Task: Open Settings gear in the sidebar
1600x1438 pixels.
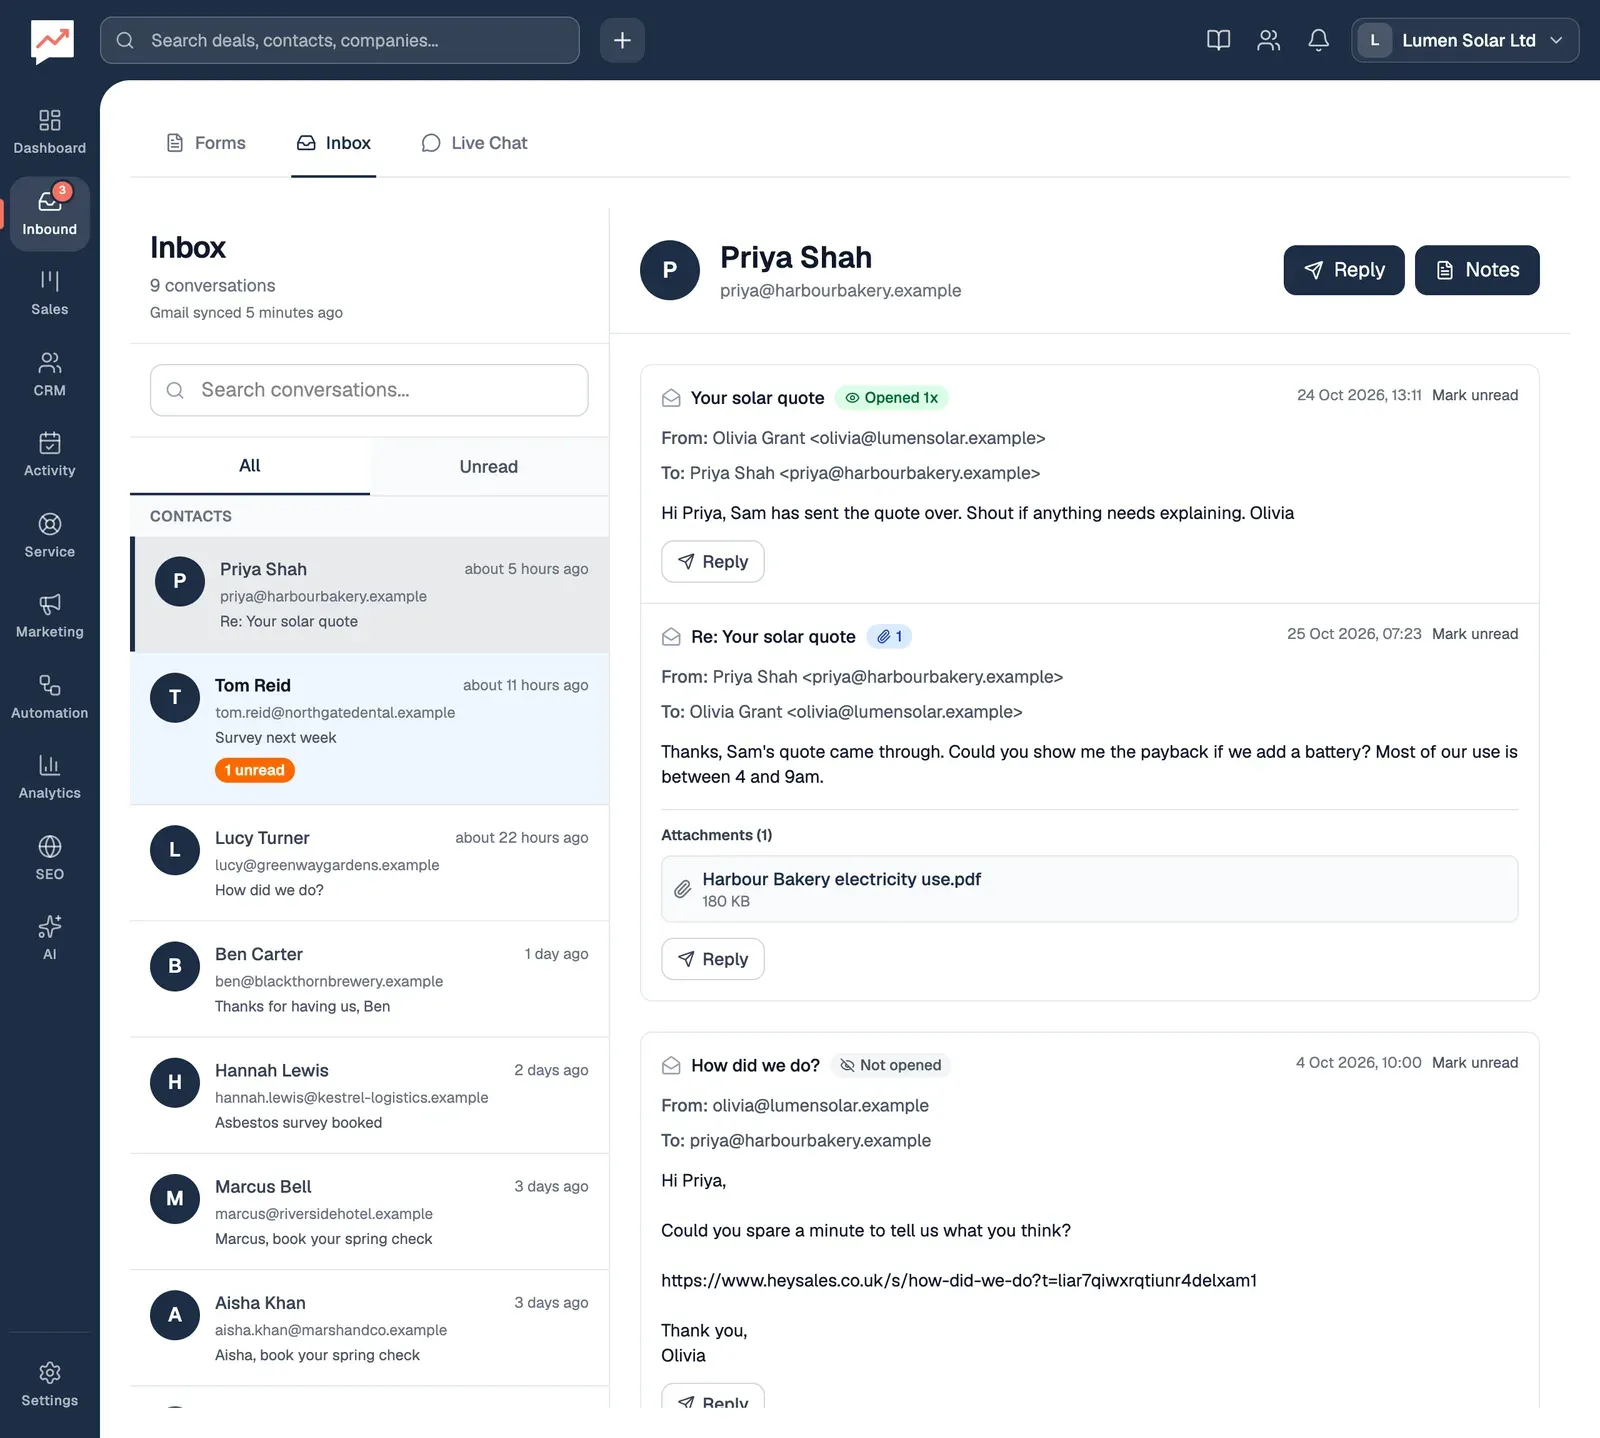Action: (x=50, y=1384)
